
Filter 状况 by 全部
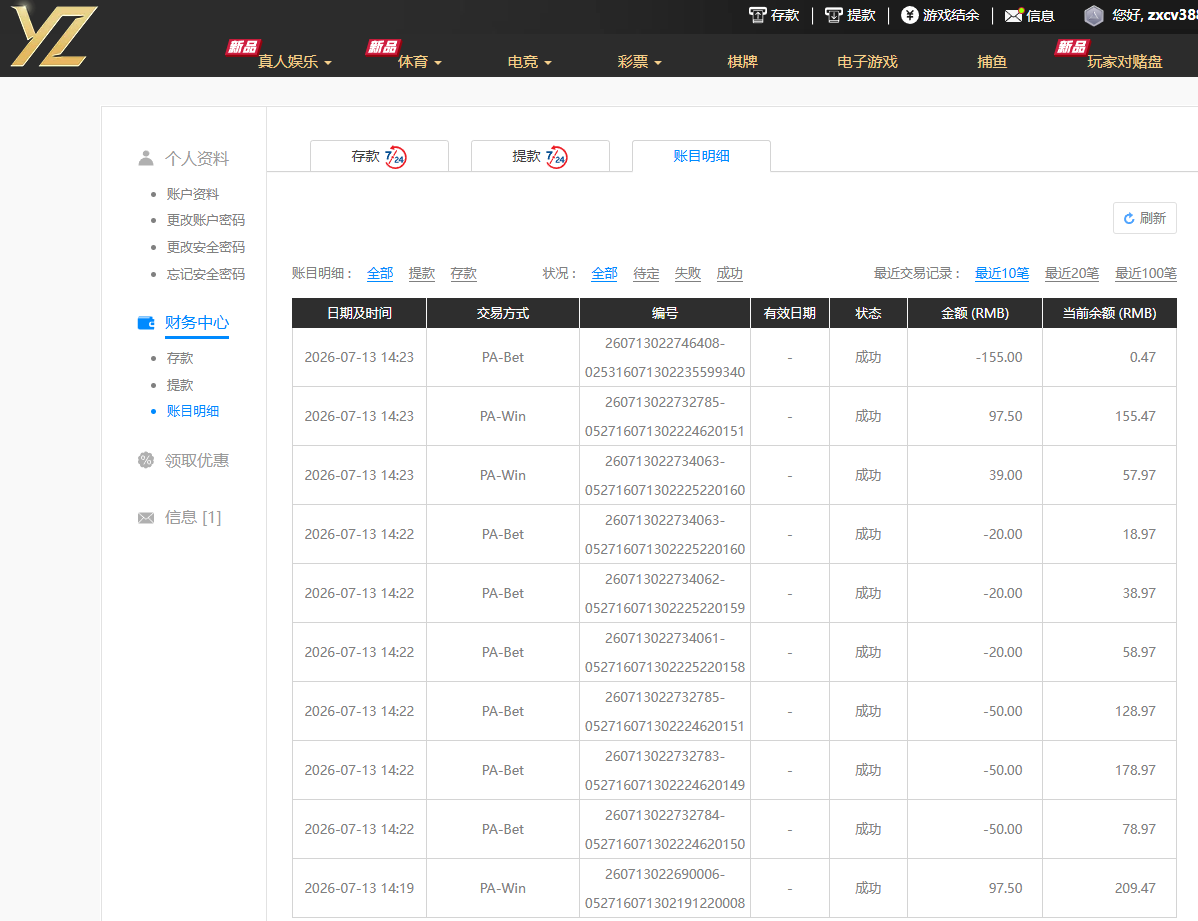[x=604, y=273]
